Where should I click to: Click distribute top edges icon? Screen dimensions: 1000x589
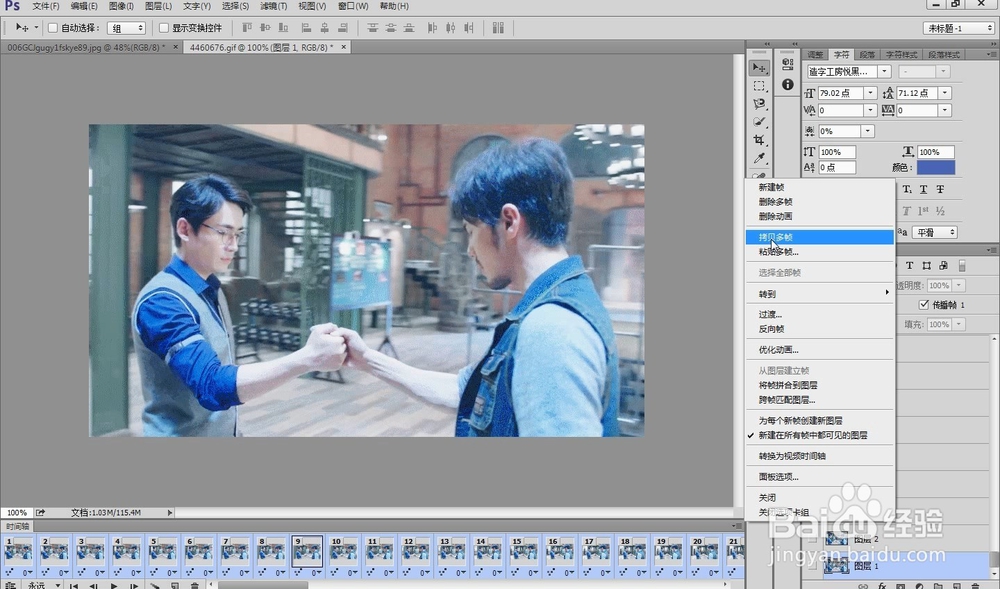click(372, 27)
